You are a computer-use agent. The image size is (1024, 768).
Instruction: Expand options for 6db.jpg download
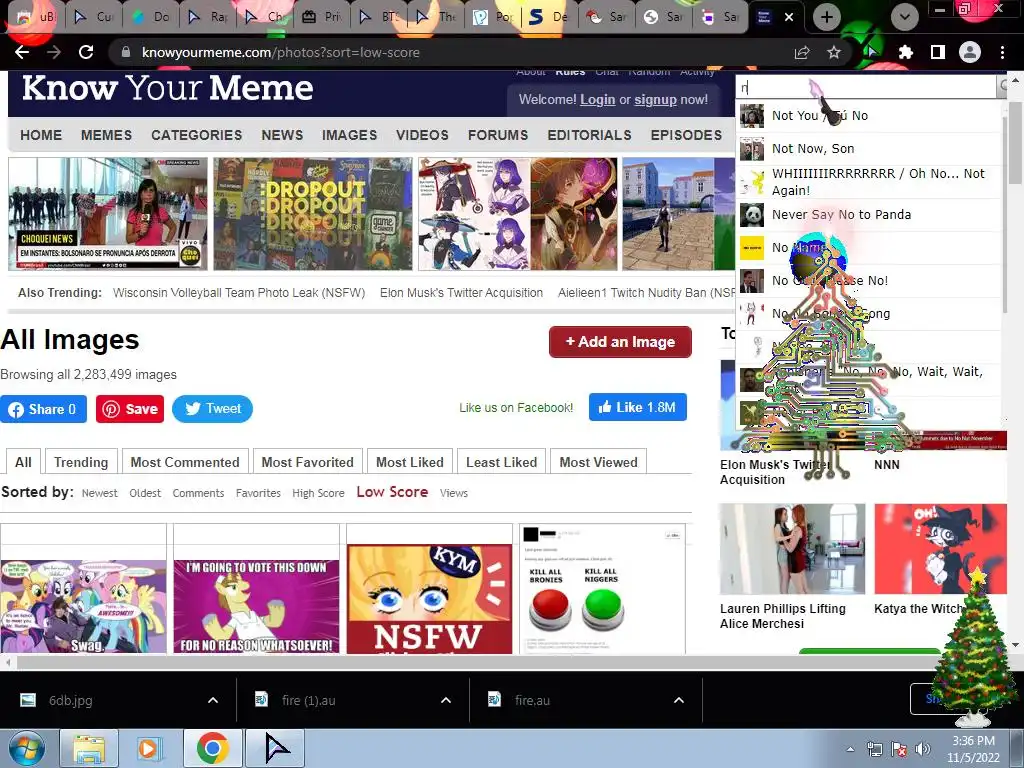pos(213,700)
